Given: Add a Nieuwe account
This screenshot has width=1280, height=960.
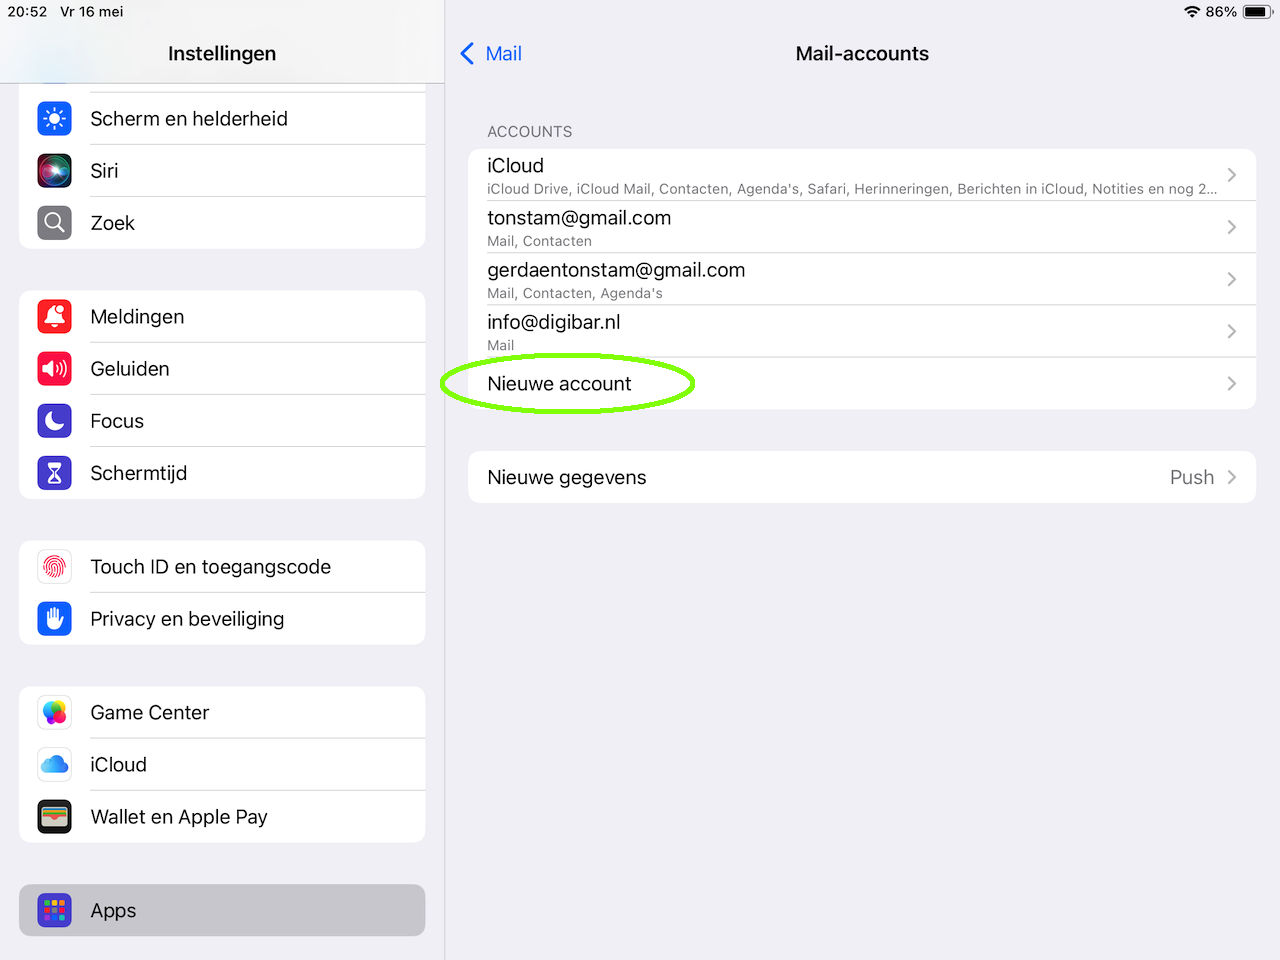Looking at the screenshot, I should tap(862, 384).
